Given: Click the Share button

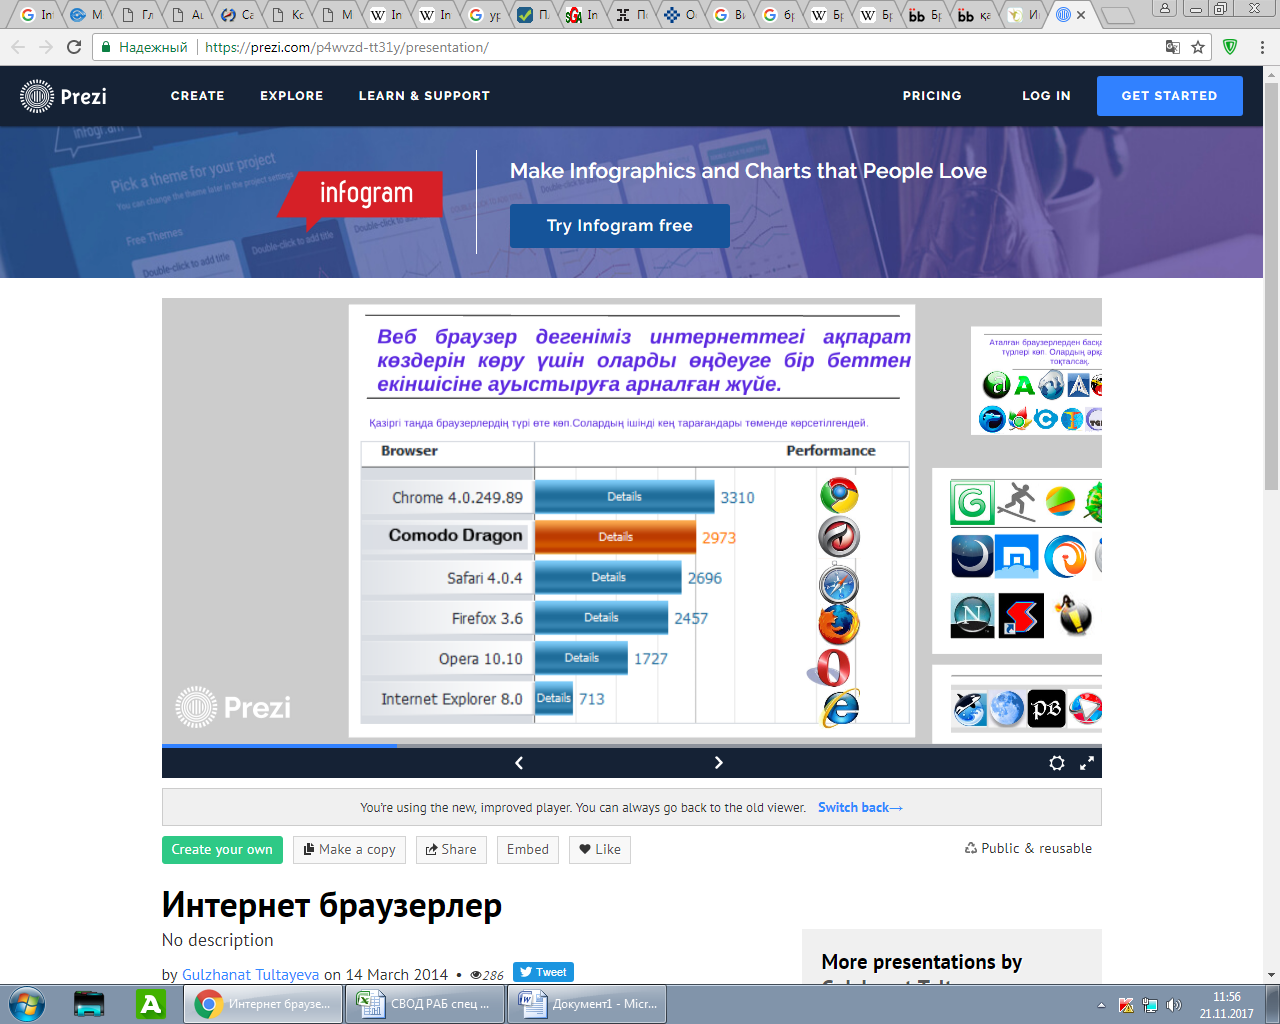Looking at the screenshot, I should click(x=451, y=850).
